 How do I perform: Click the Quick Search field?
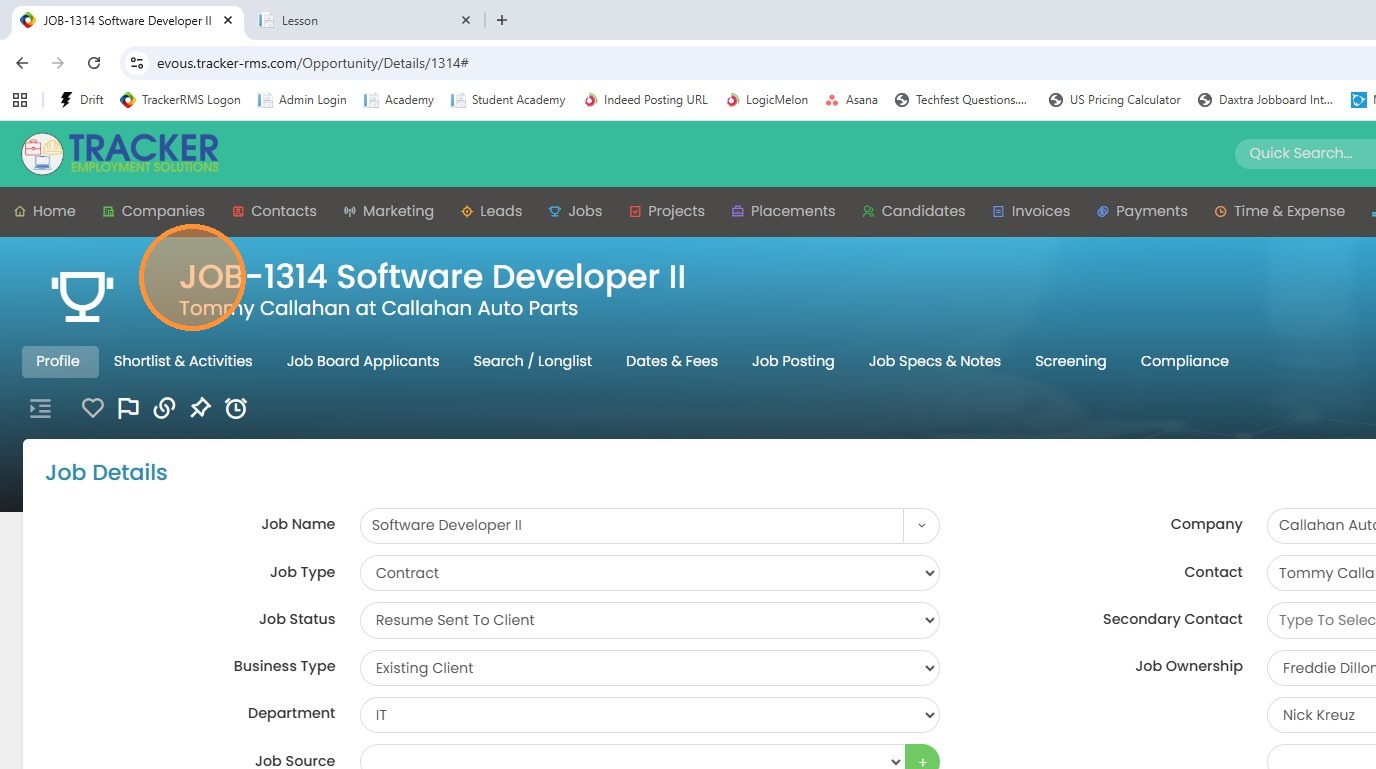[1300, 153]
